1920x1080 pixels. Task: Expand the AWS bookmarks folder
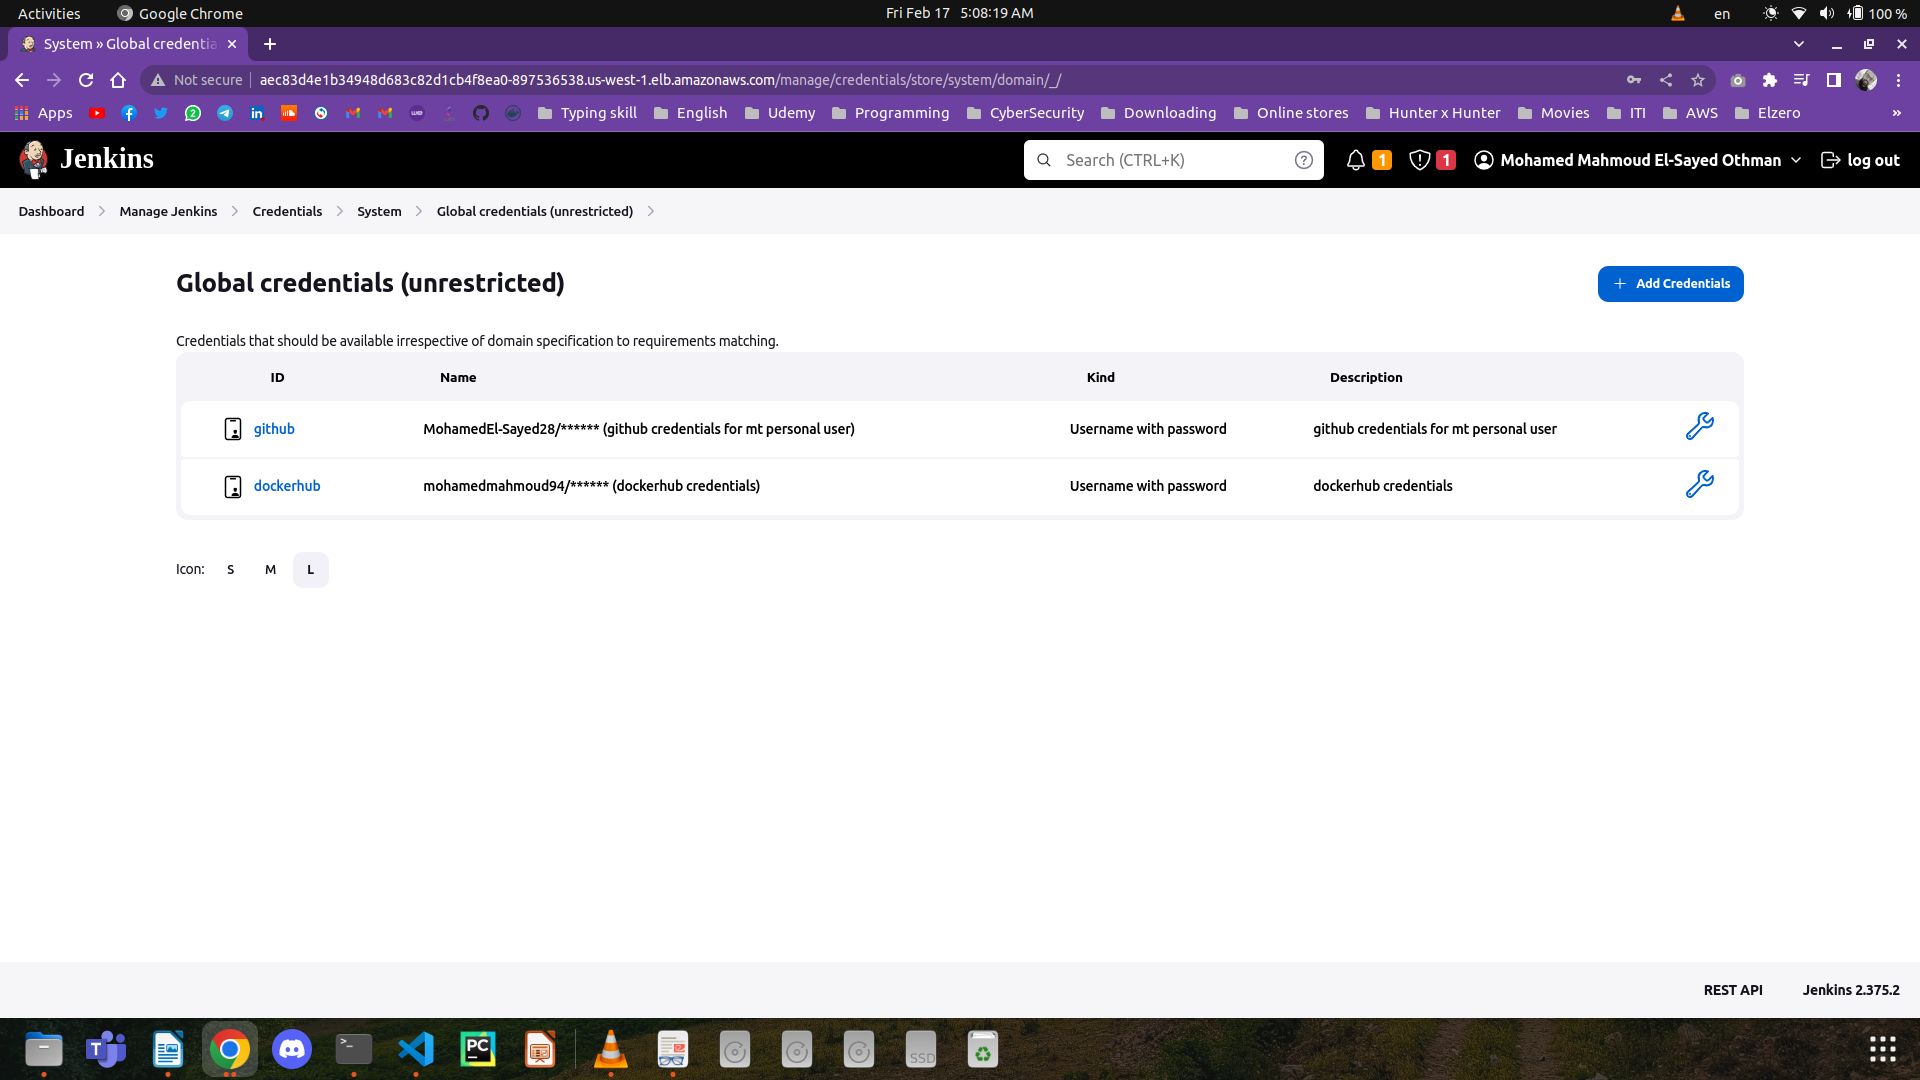[x=1690, y=113]
